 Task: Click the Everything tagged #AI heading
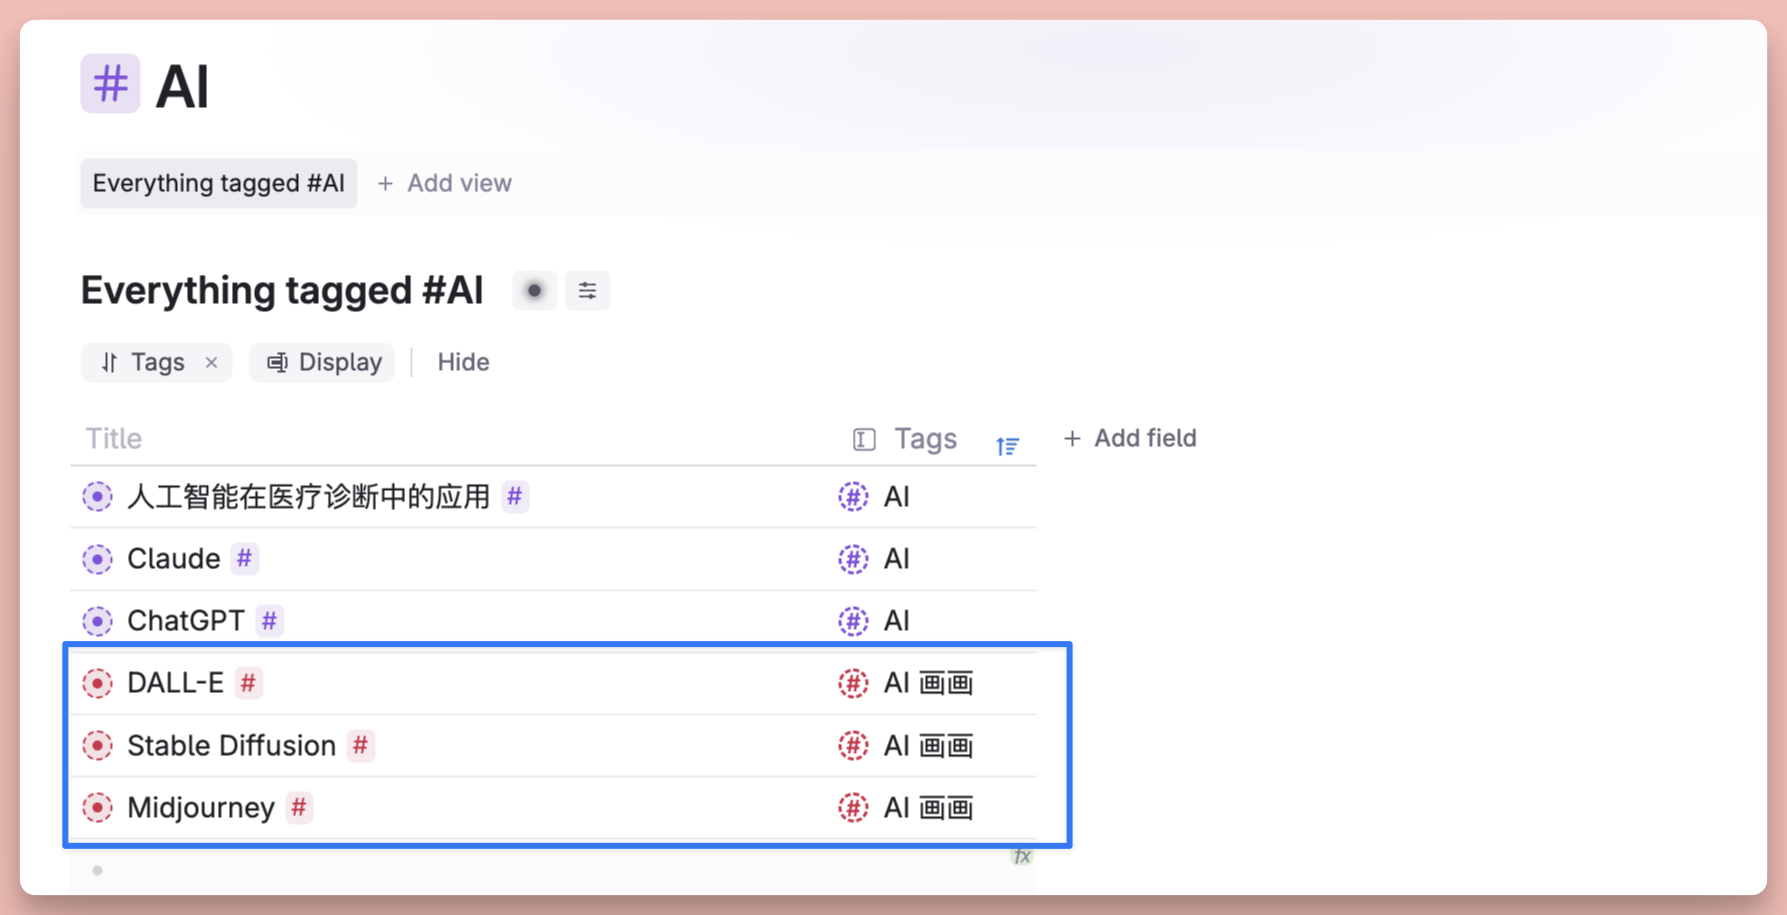(x=282, y=290)
